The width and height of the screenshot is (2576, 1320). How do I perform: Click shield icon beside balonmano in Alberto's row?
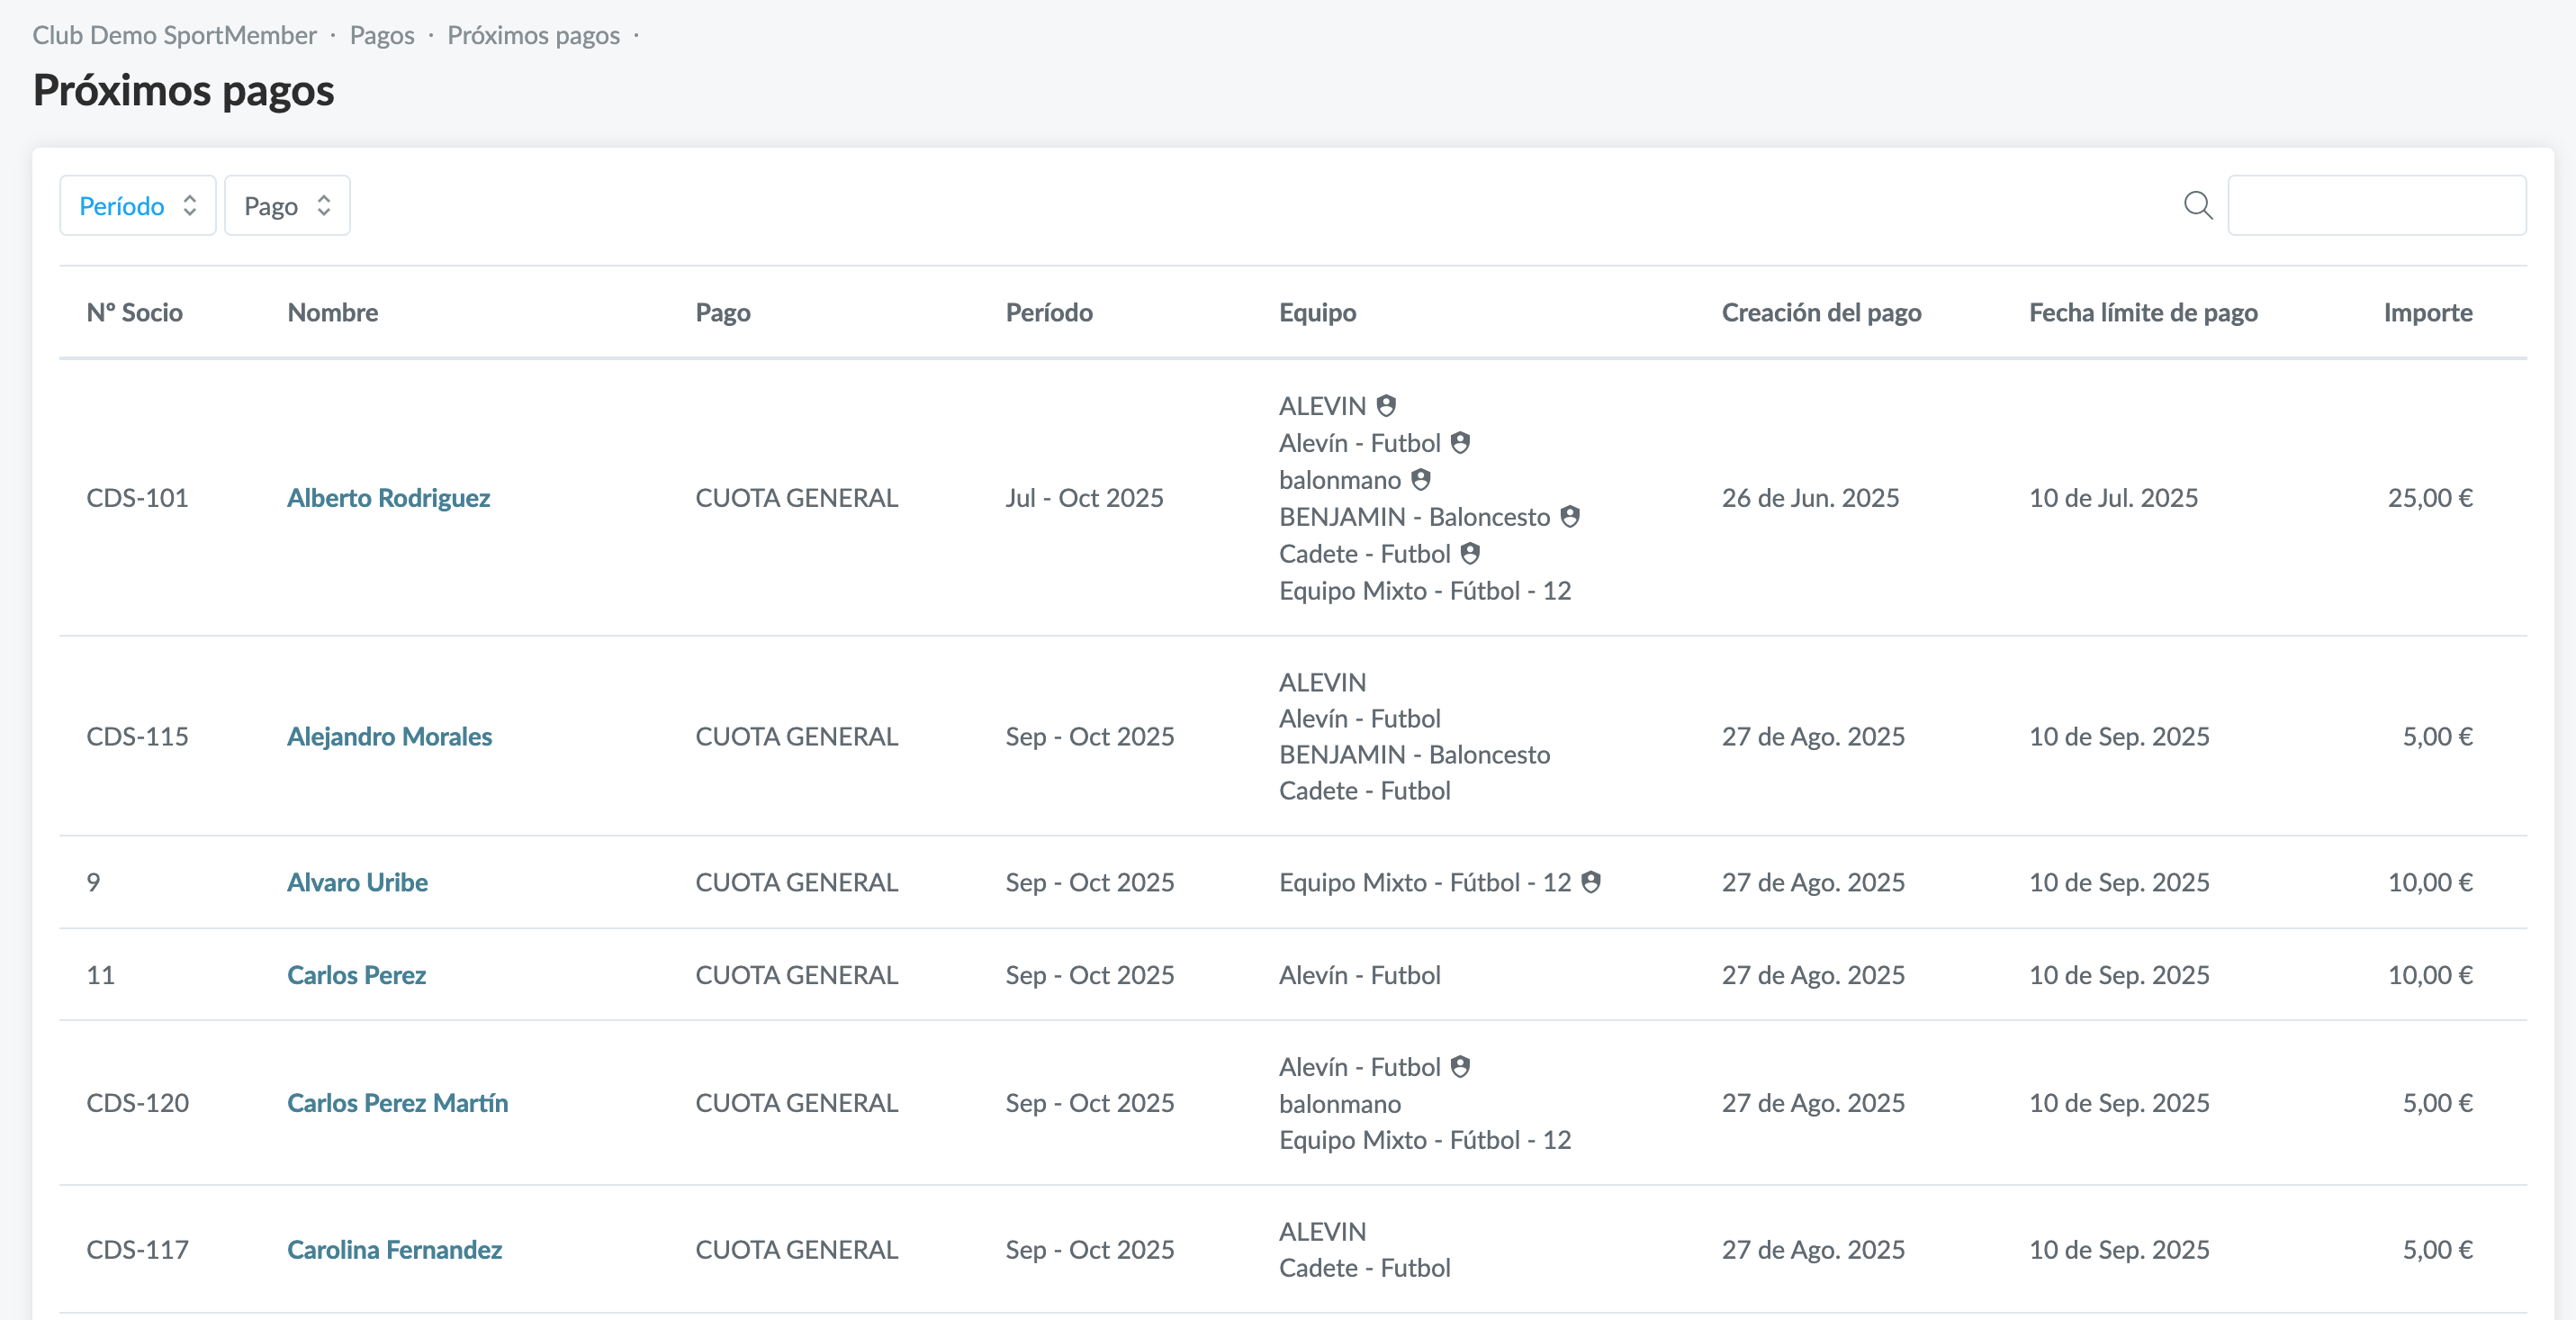tap(1421, 480)
